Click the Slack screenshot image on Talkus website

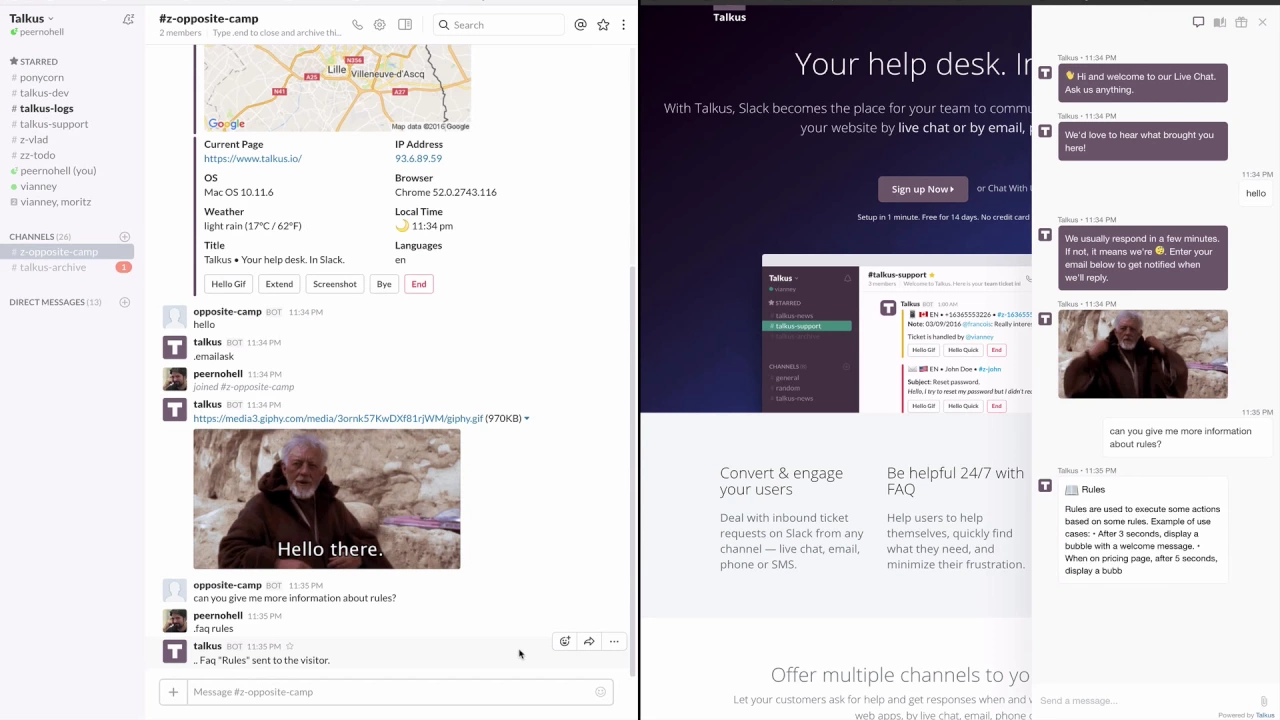896,334
